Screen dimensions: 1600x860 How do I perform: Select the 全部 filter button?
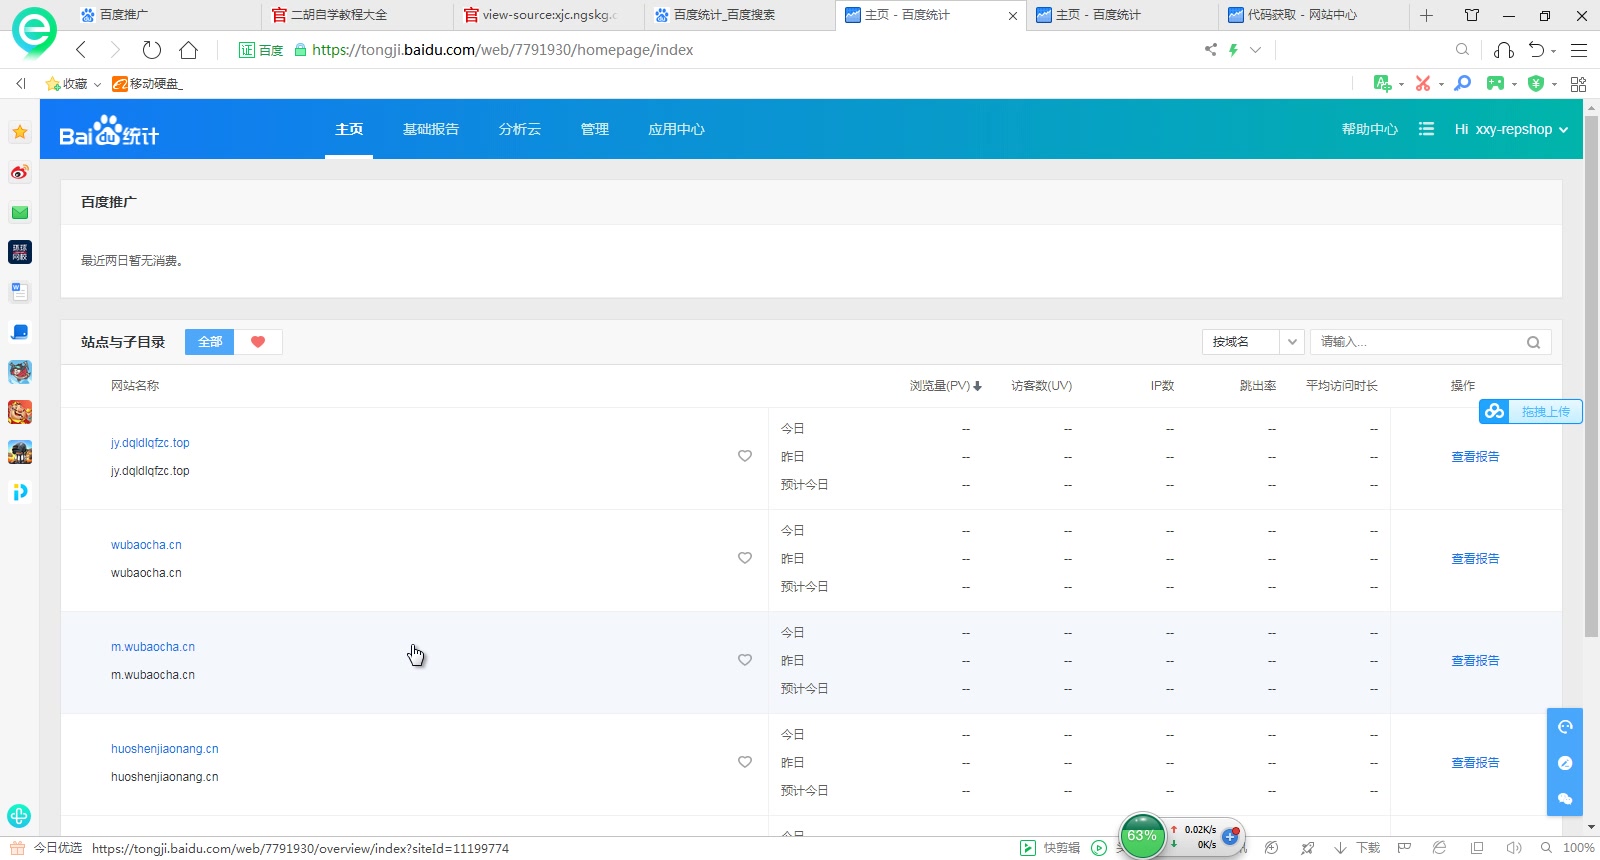[x=210, y=342]
